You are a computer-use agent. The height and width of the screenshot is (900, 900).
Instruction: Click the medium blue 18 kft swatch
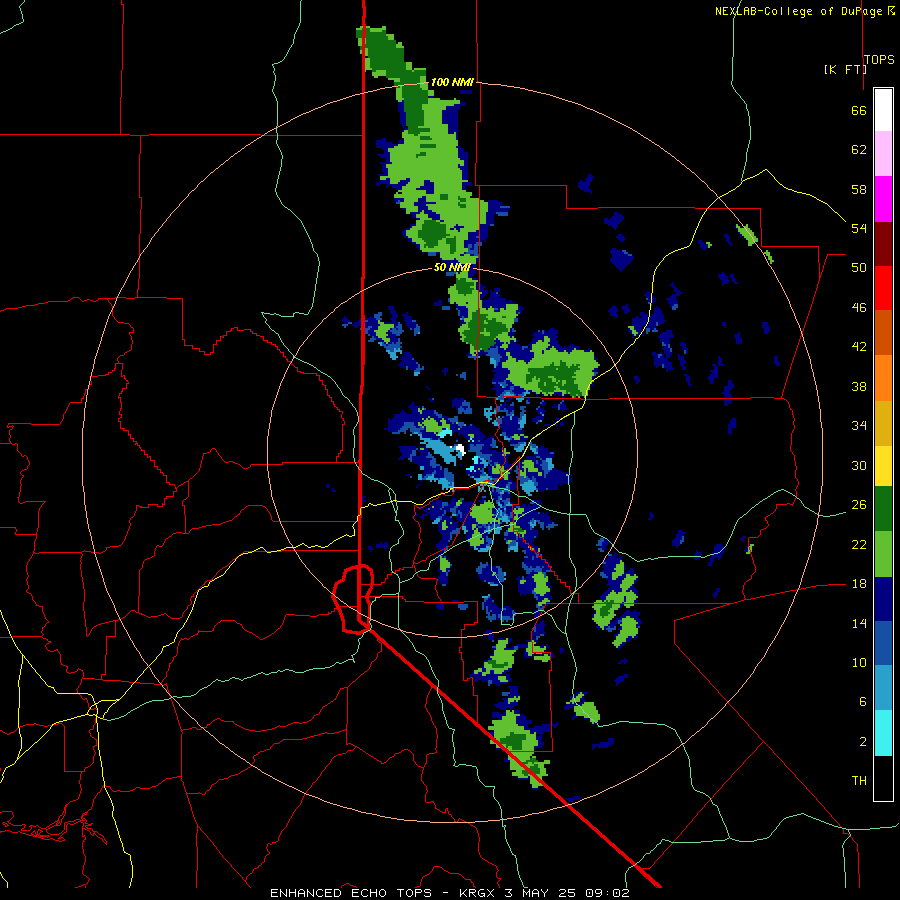pos(883,643)
